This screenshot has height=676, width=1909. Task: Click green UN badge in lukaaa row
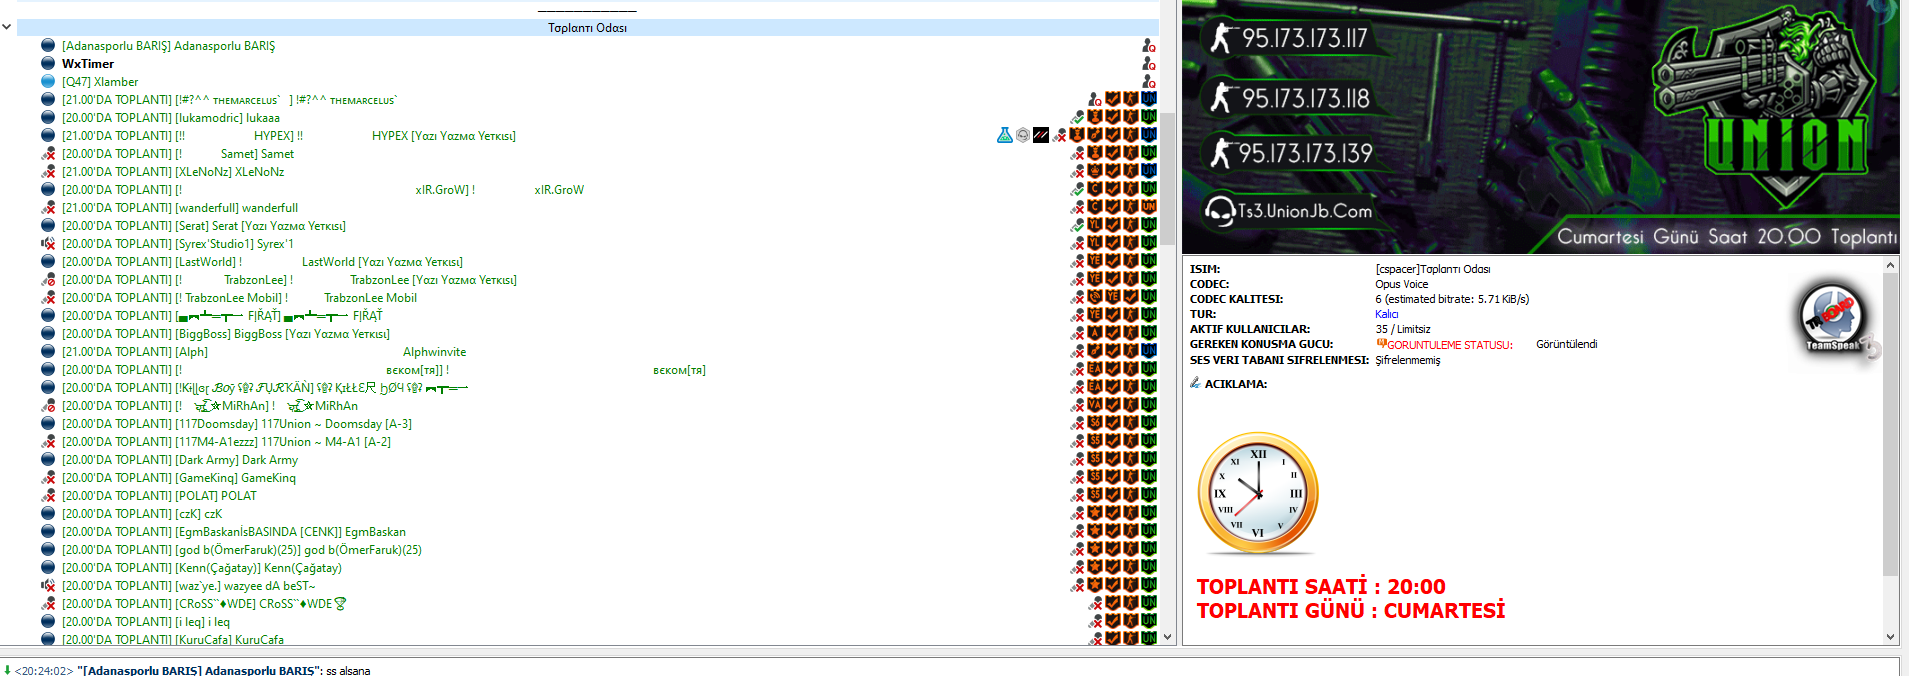[1149, 117]
